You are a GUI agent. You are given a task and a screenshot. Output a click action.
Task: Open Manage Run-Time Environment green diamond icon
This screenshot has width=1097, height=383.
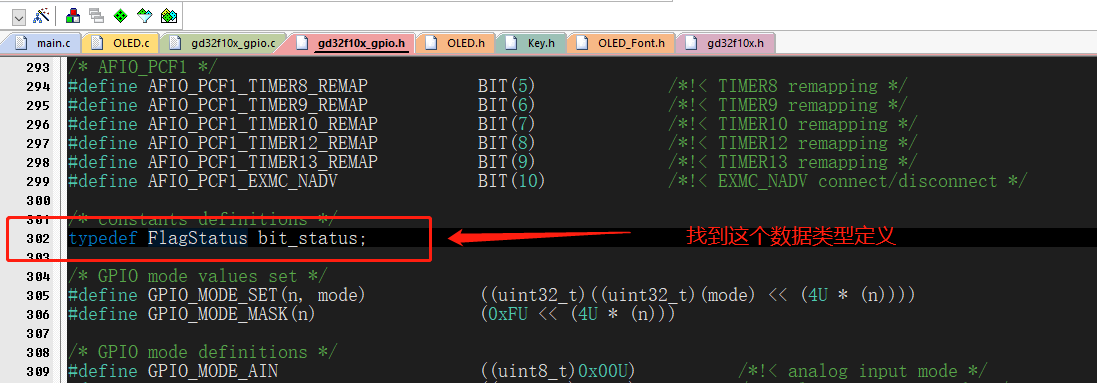(120, 15)
